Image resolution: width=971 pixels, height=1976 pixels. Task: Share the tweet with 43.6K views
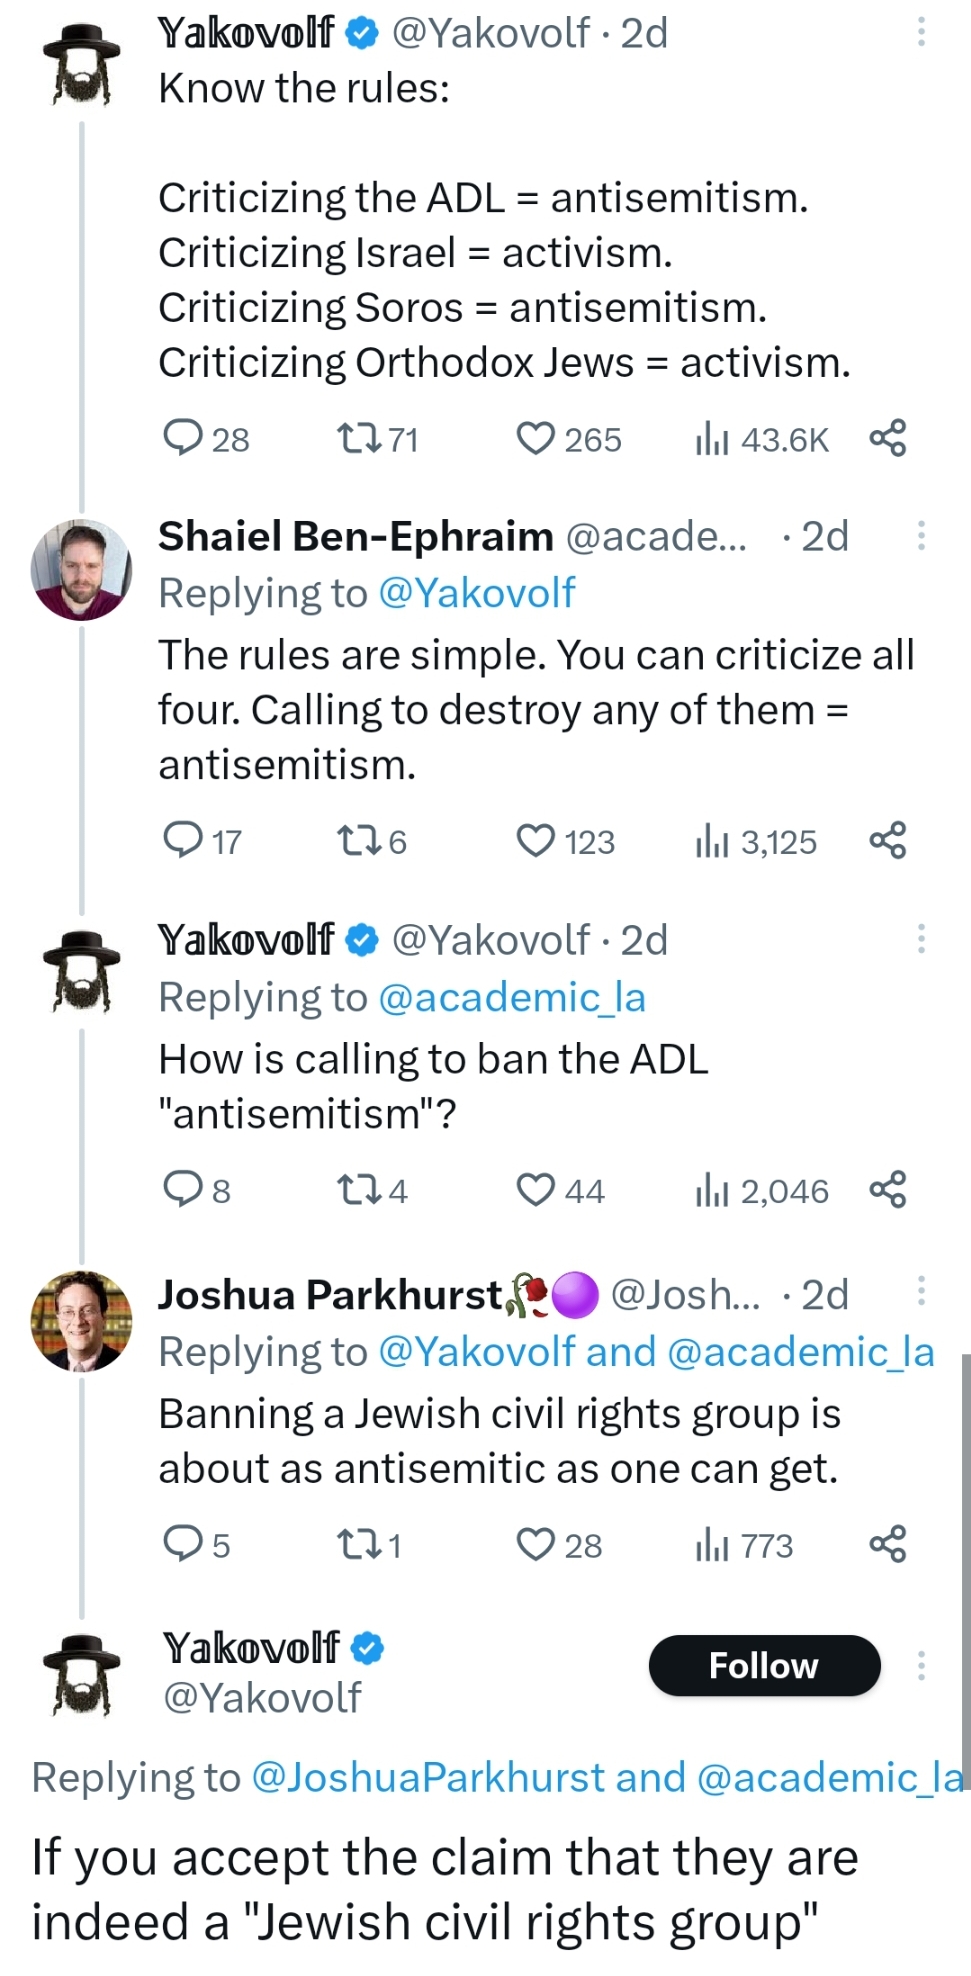pos(887,438)
